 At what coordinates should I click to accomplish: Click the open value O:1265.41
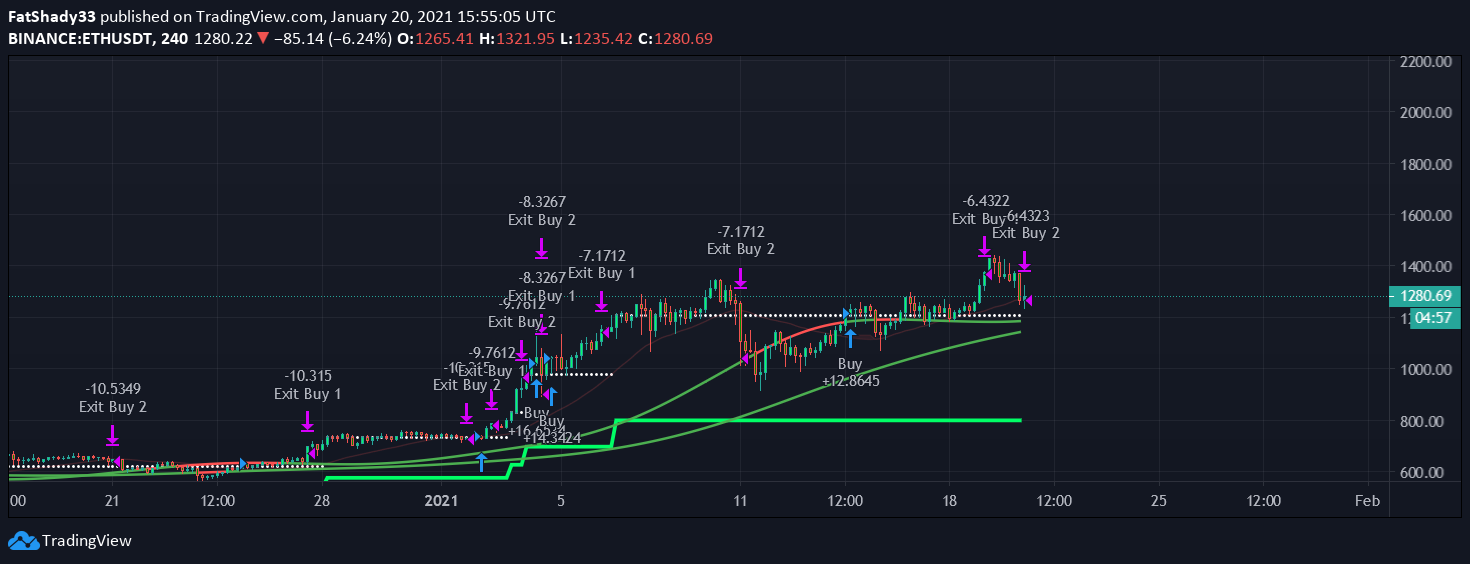click(437, 39)
